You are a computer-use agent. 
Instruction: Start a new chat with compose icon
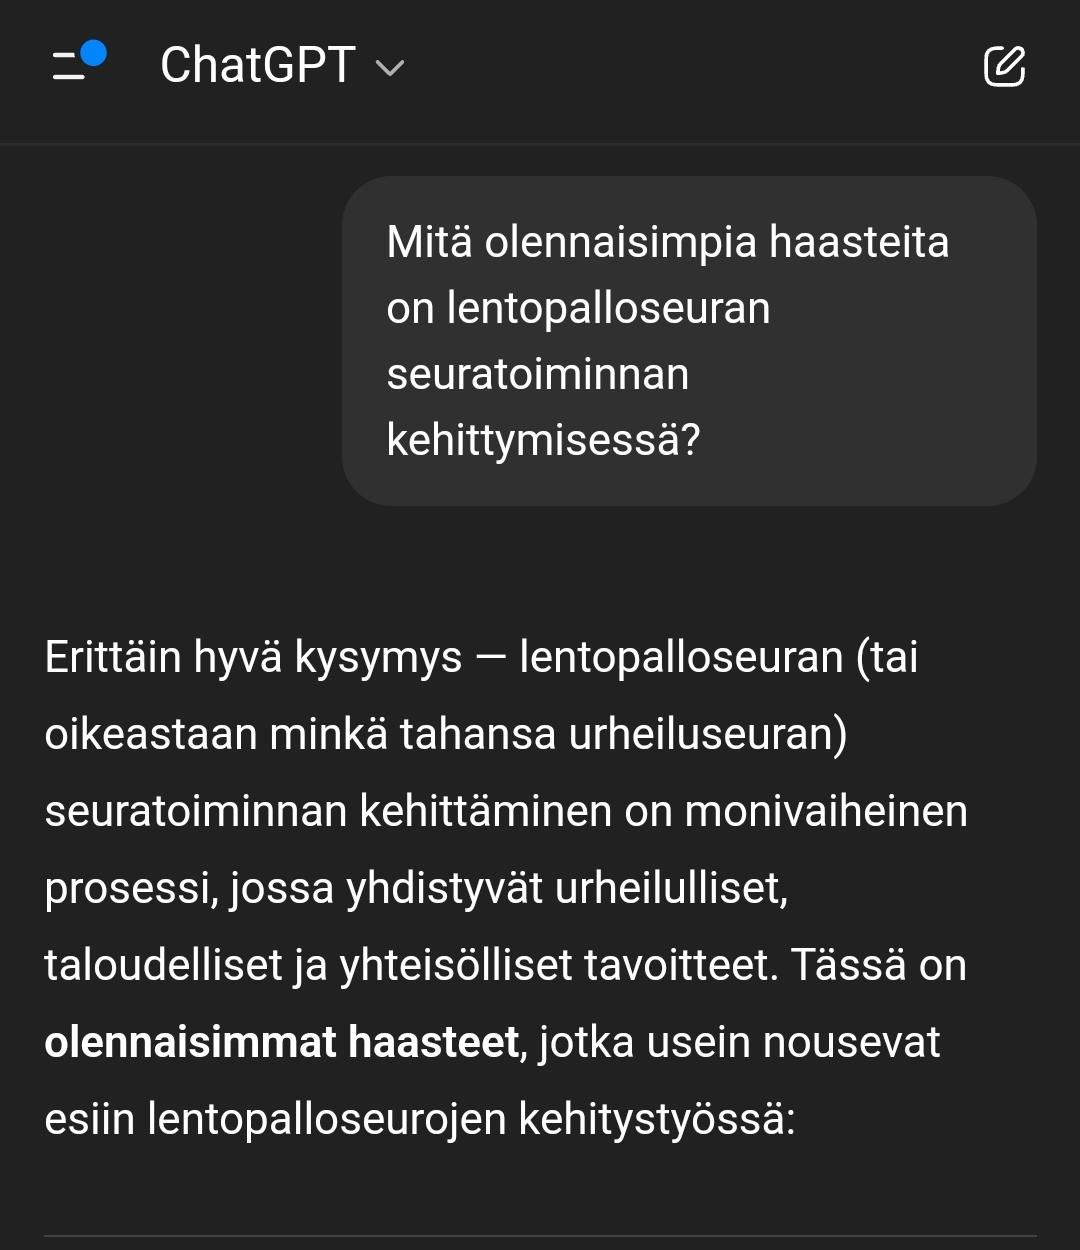(x=1004, y=66)
